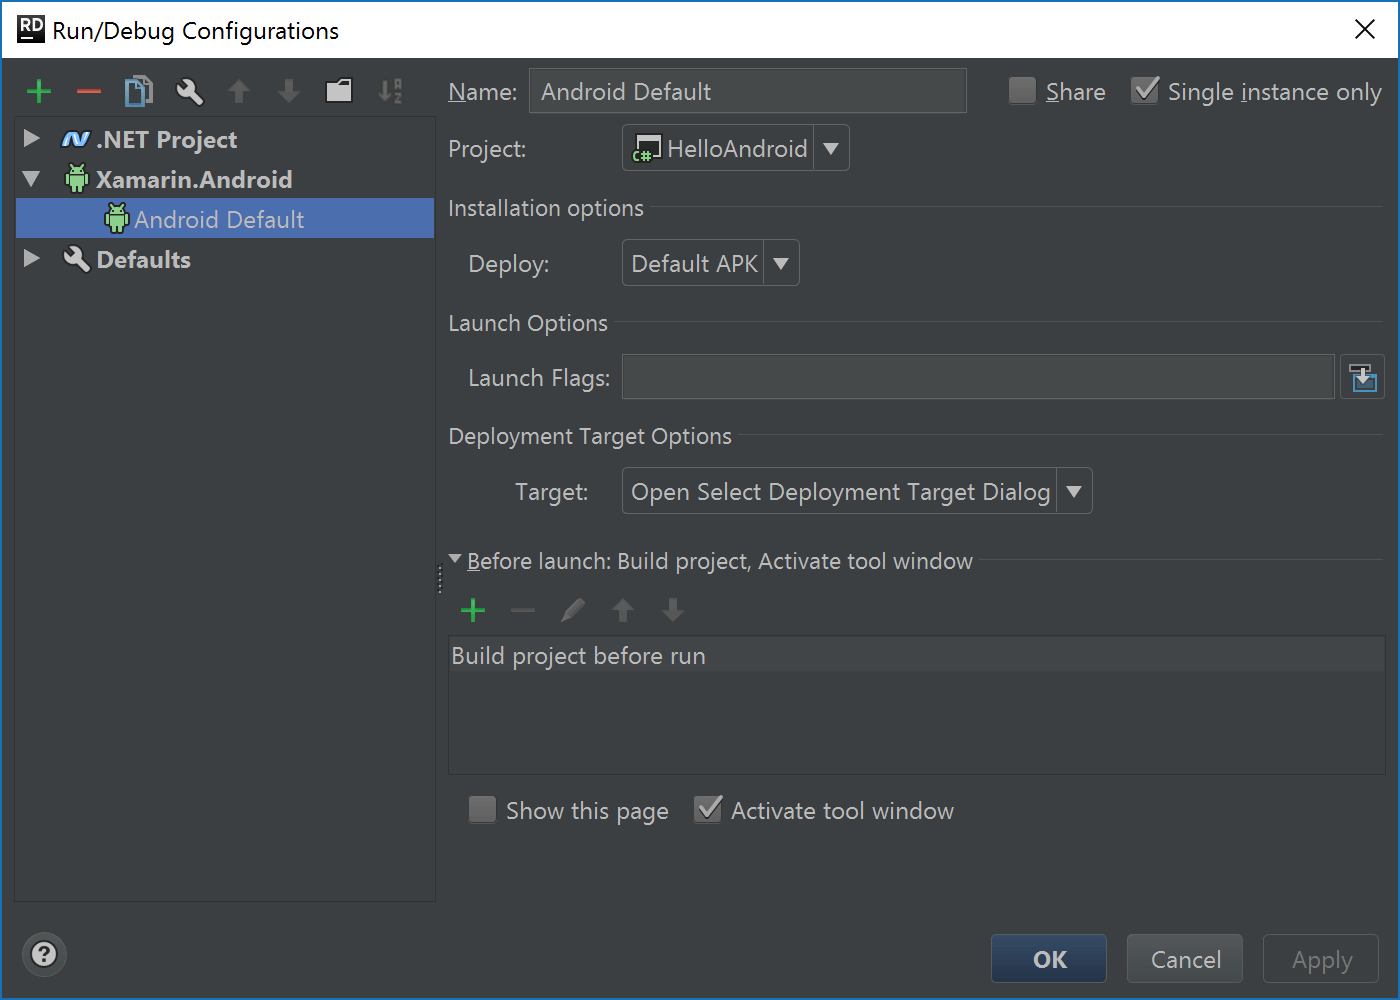Viewport: 1400px width, 1000px height.
Task: Select Android Default configuration in tree
Action: [x=225, y=218]
